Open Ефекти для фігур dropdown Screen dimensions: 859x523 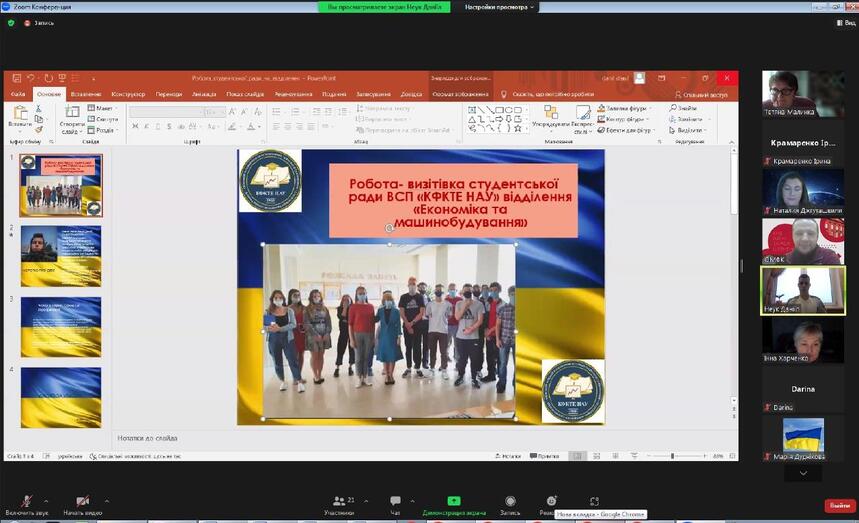click(x=625, y=130)
